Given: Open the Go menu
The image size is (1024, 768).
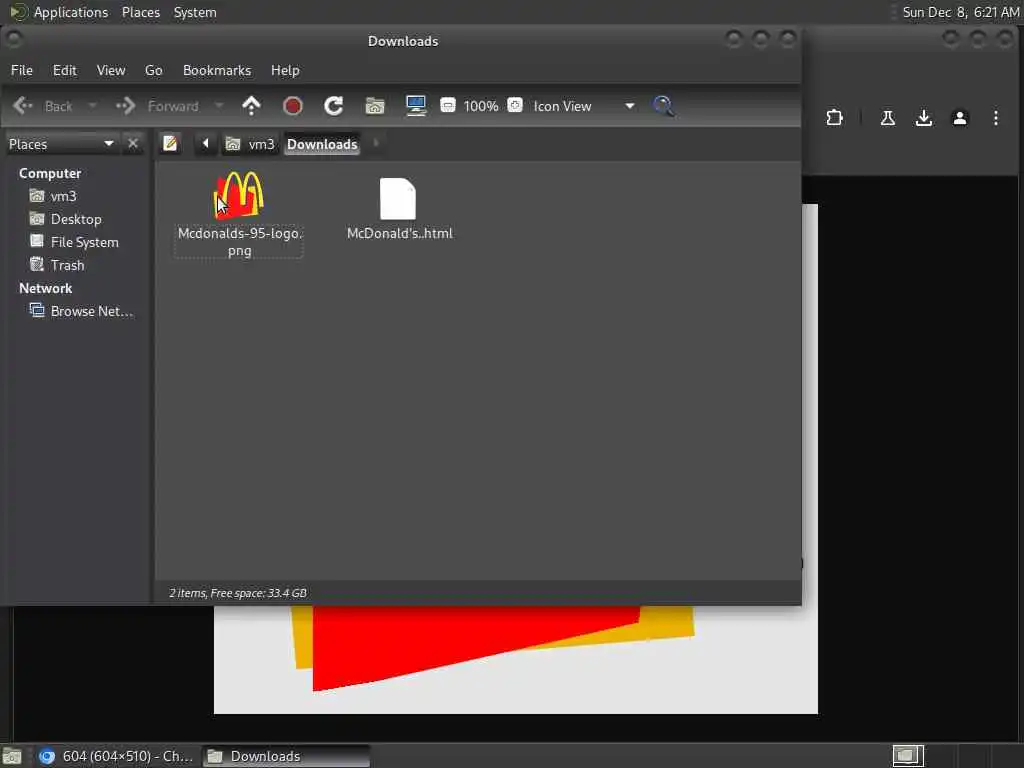Looking at the screenshot, I should pyautogui.click(x=153, y=70).
